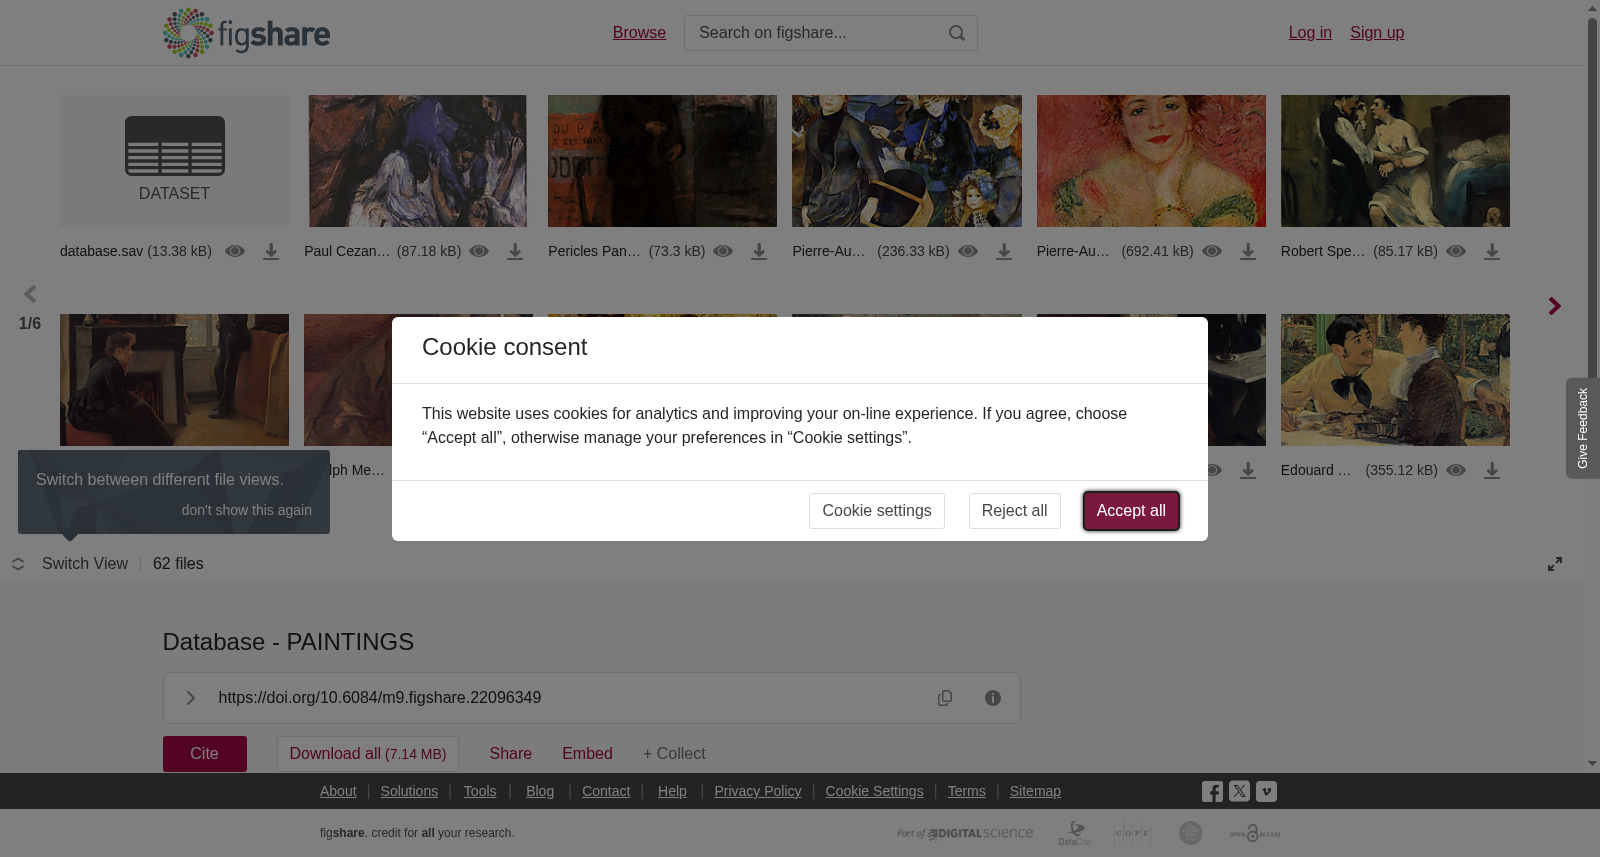The image size is (1600, 857).
Task: Accept all cookies
Action: pyautogui.click(x=1131, y=511)
